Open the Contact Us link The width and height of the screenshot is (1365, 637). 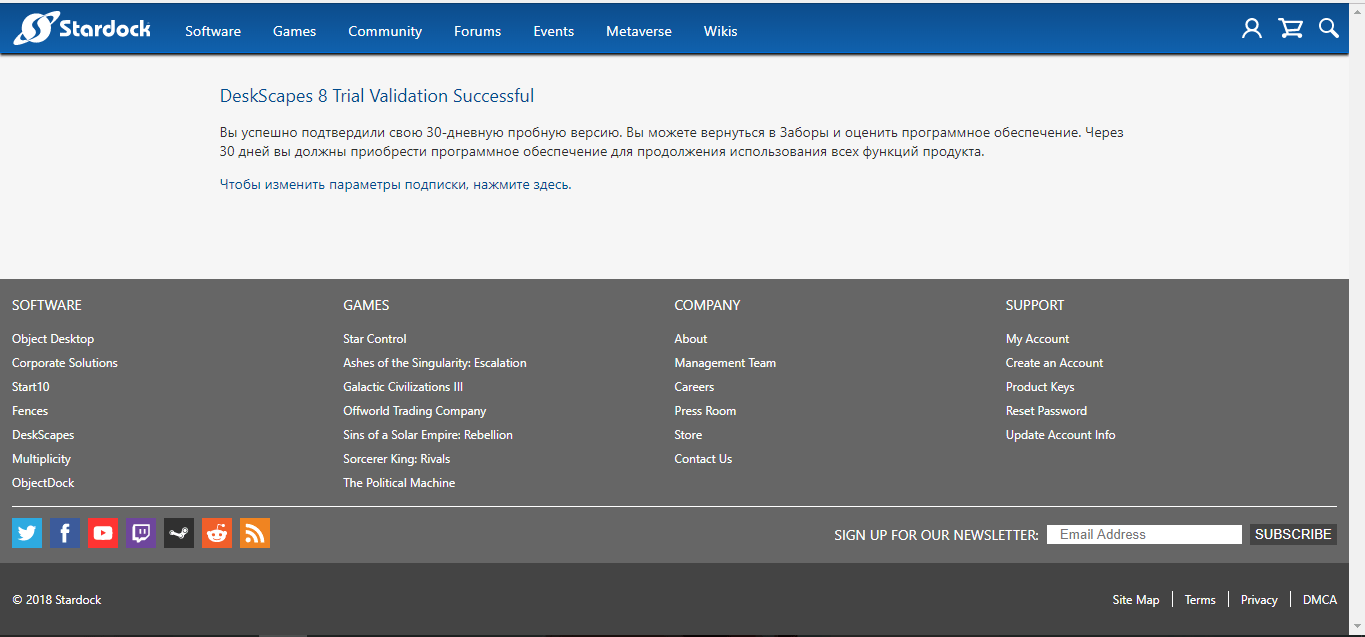pos(703,459)
